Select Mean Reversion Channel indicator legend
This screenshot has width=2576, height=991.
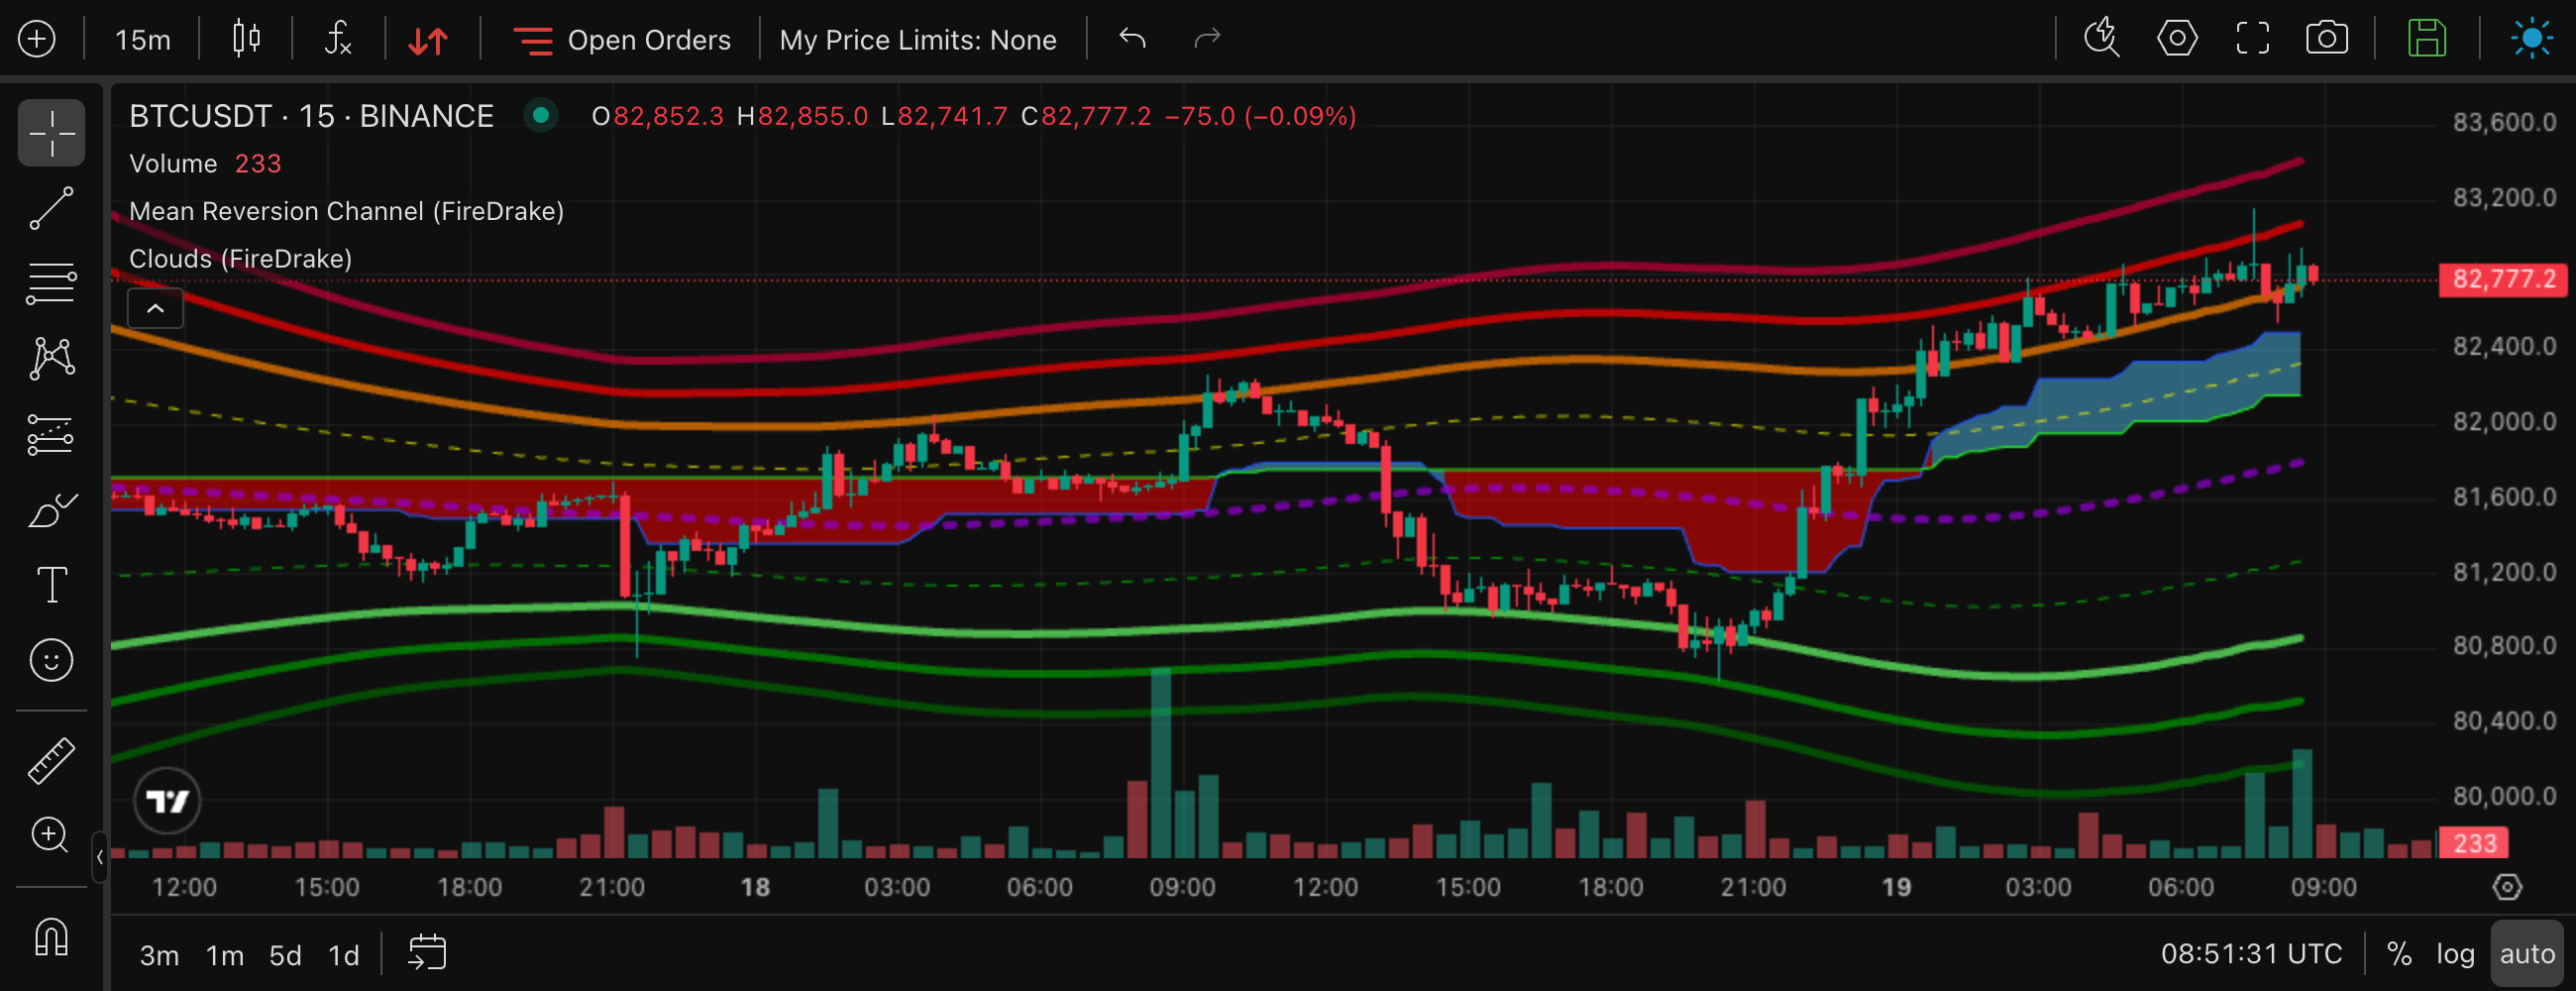point(346,211)
